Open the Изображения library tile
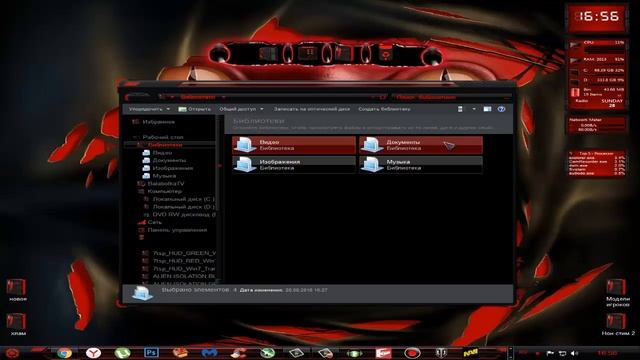This screenshot has width=640, height=360. coord(294,164)
